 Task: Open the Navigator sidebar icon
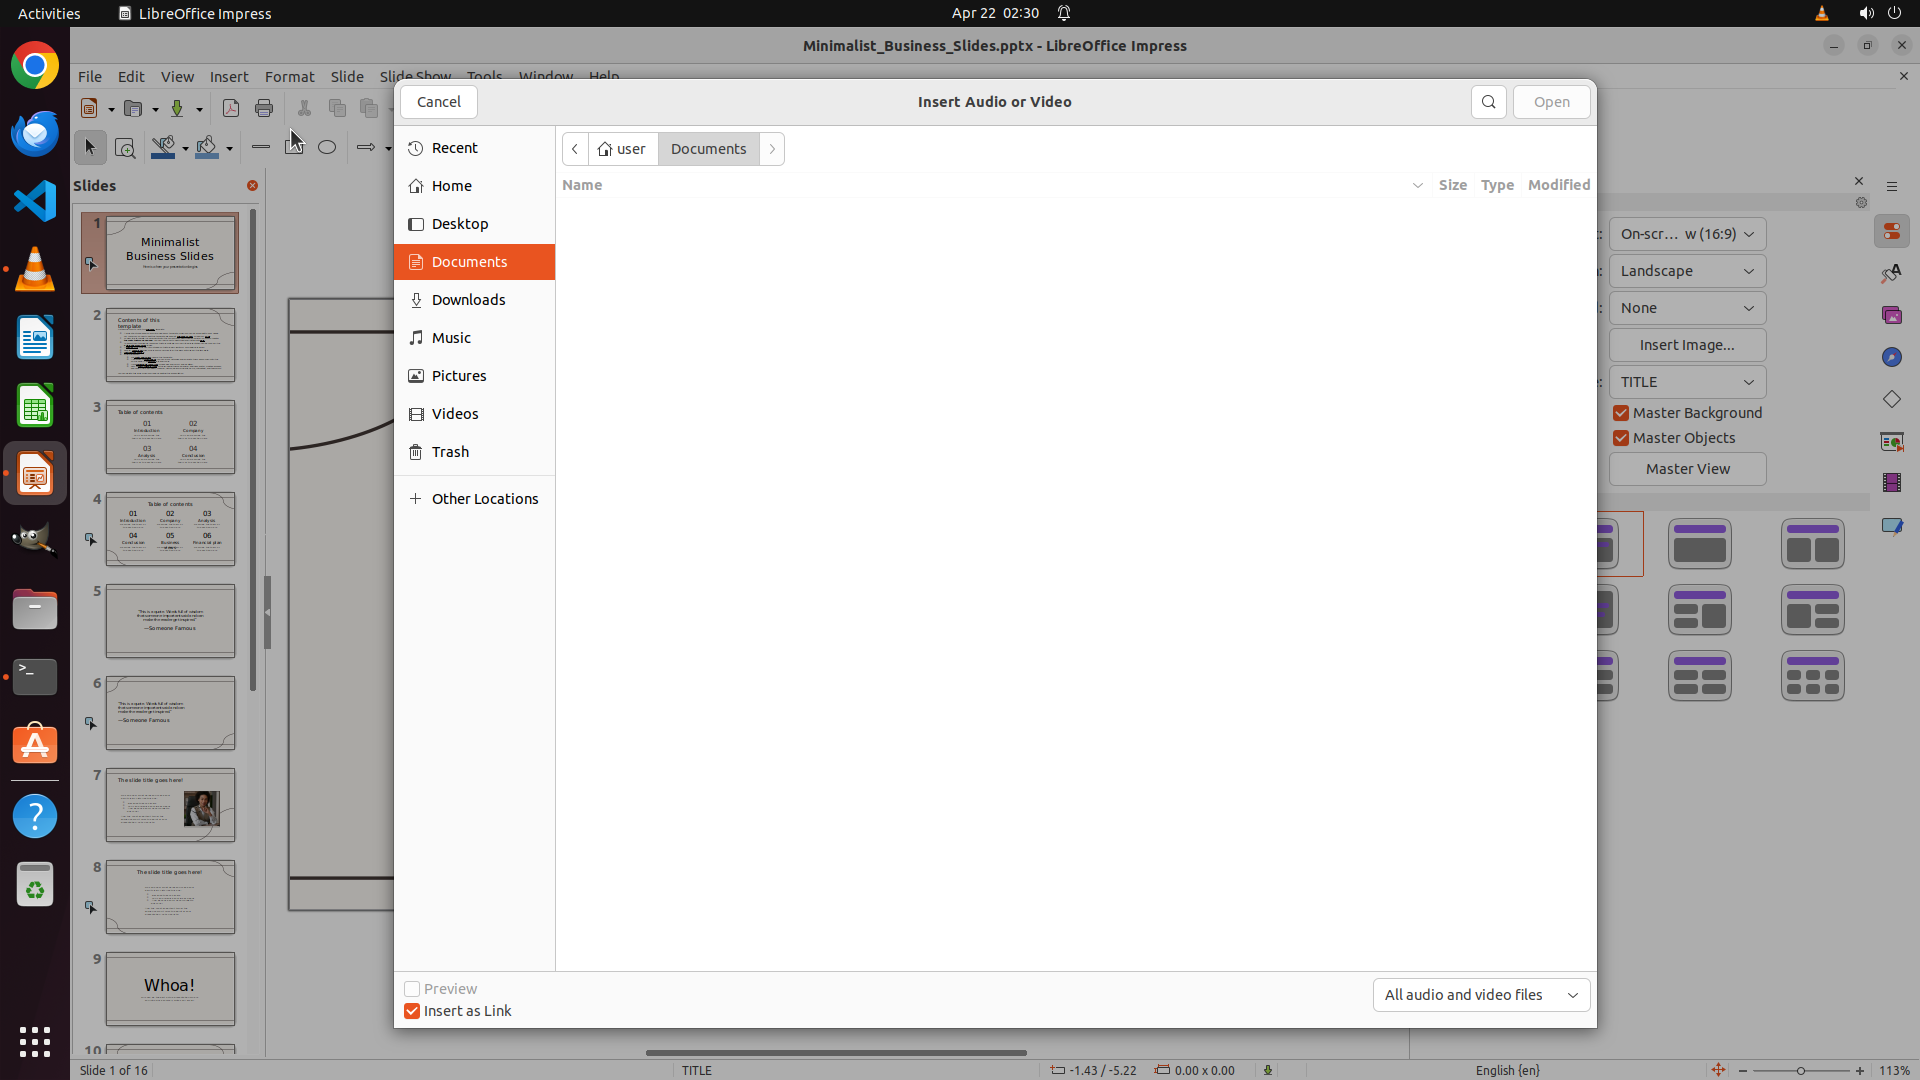1891,357
